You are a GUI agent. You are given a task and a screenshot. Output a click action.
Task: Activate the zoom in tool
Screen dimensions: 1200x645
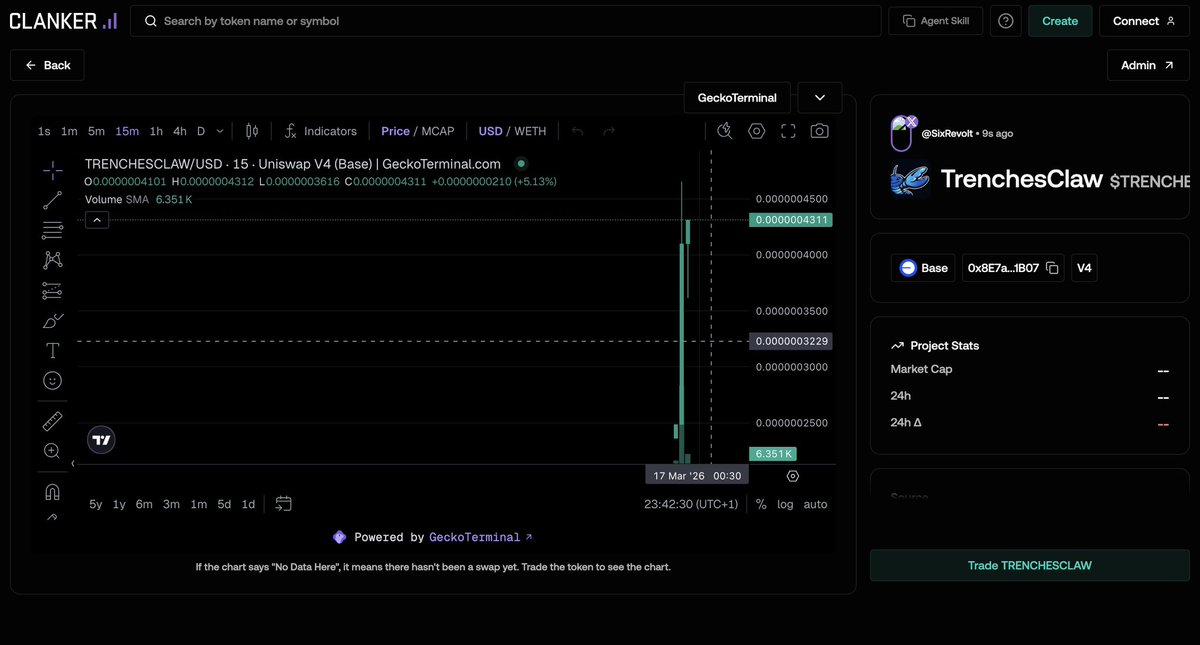[x=52, y=451]
